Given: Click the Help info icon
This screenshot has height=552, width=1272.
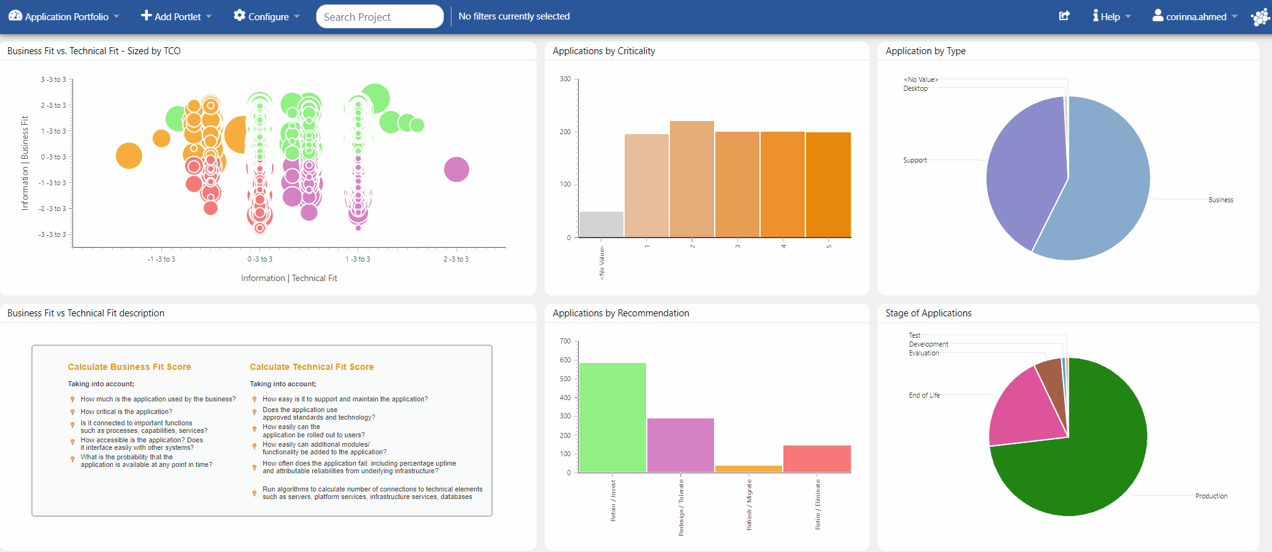Looking at the screenshot, I should pyautogui.click(x=1095, y=16).
